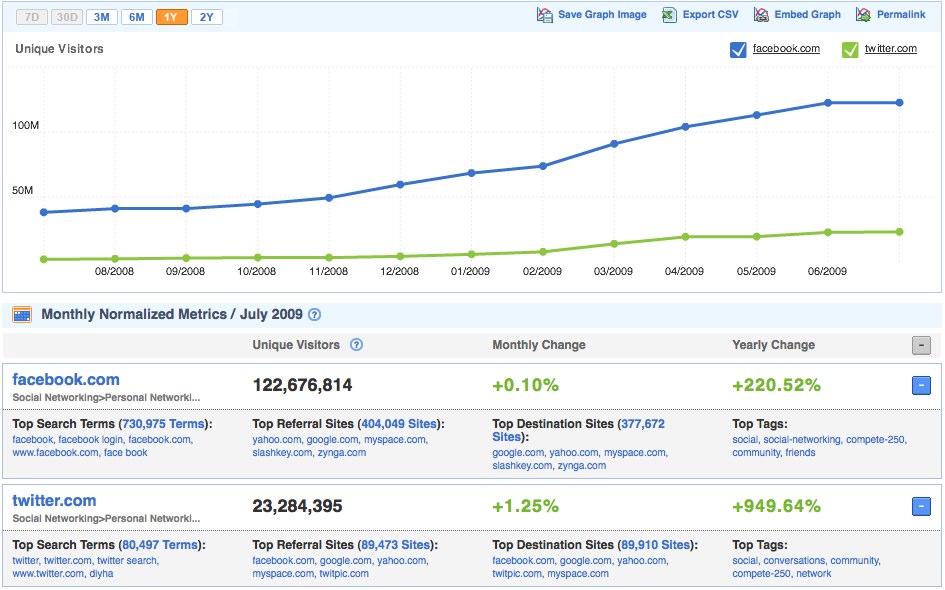This screenshot has width=945, height=590.
Task: Collapse all rows with the gray minus button
Action: coord(921,345)
